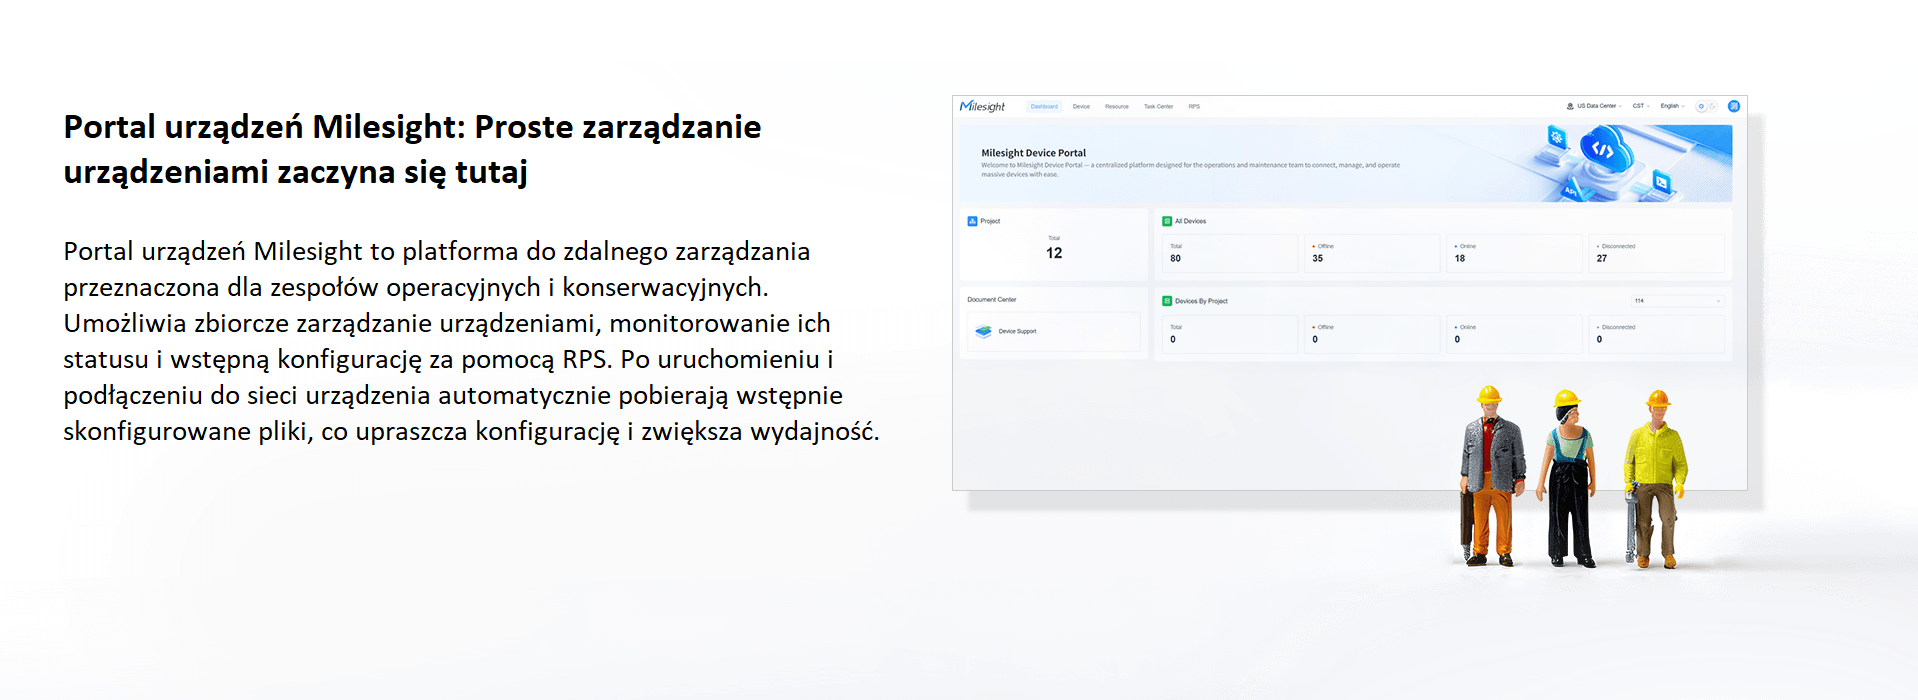Expand the US Data Center dropdown
The width and height of the screenshot is (1918, 700).
(1598, 106)
